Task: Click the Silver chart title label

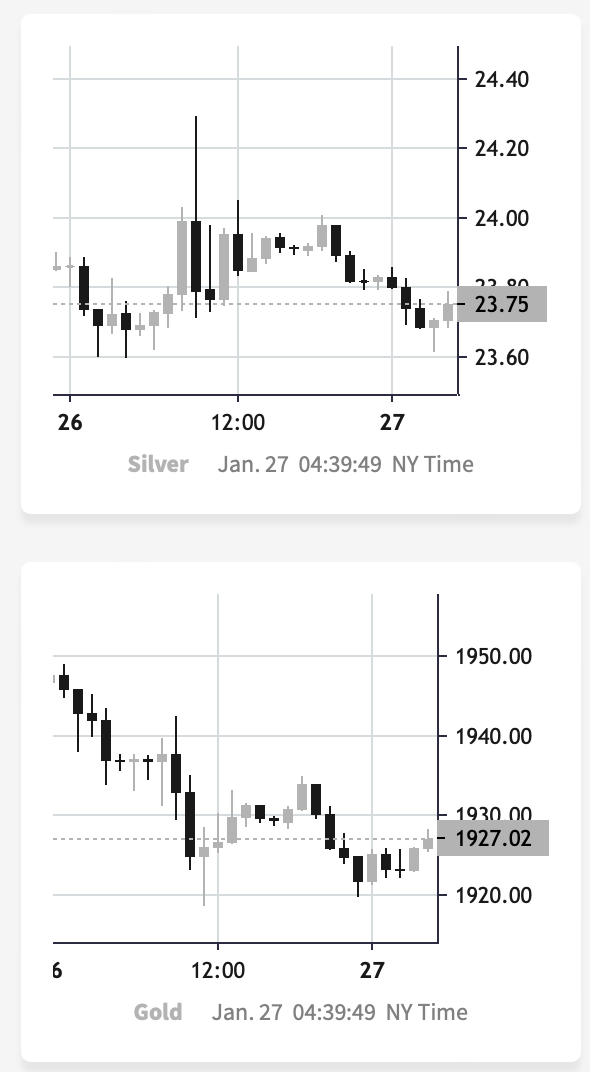Action: pyautogui.click(x=158, y=464)
